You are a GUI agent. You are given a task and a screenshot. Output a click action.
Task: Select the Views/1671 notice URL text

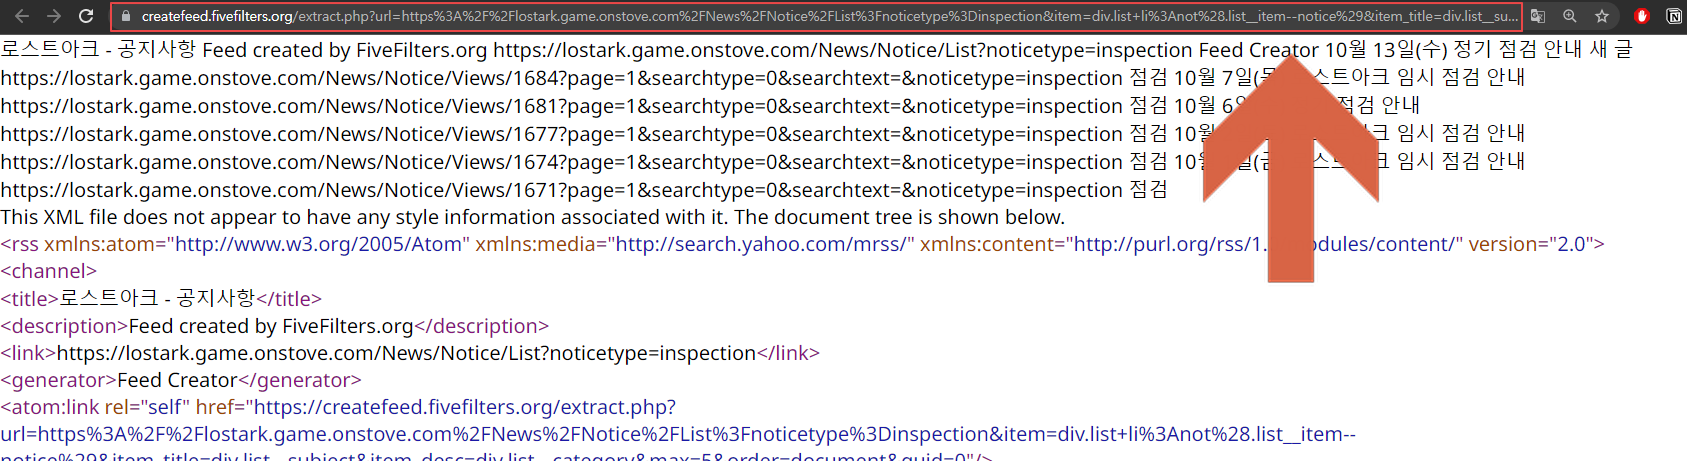(x=562, y=190)
